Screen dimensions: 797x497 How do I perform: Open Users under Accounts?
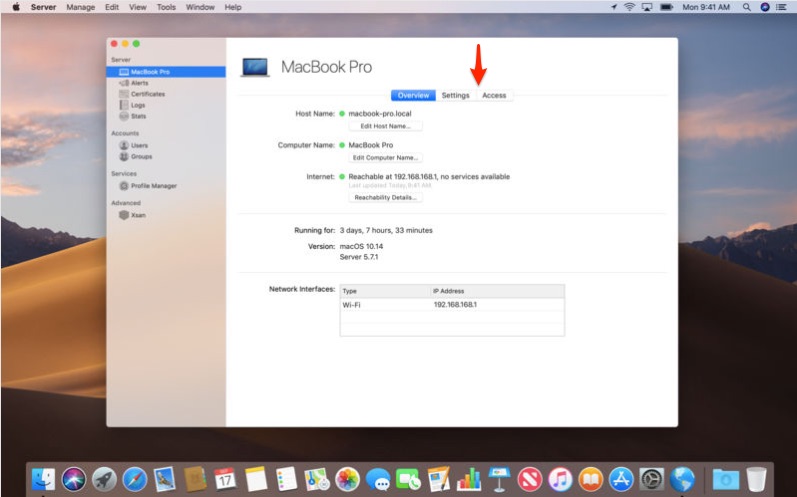click(x=134, y=145)
